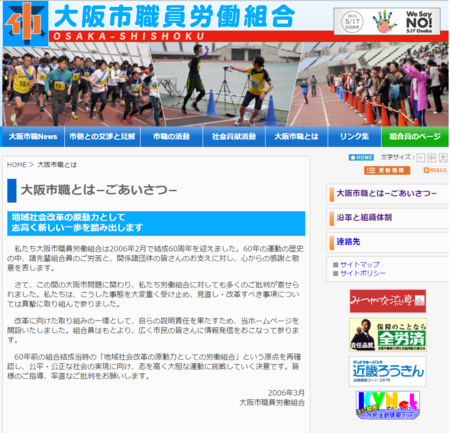The height and width of the screenshot is (433, 450).
Task: Open the サイトマップ link
Action: click(x=360, y=265)
